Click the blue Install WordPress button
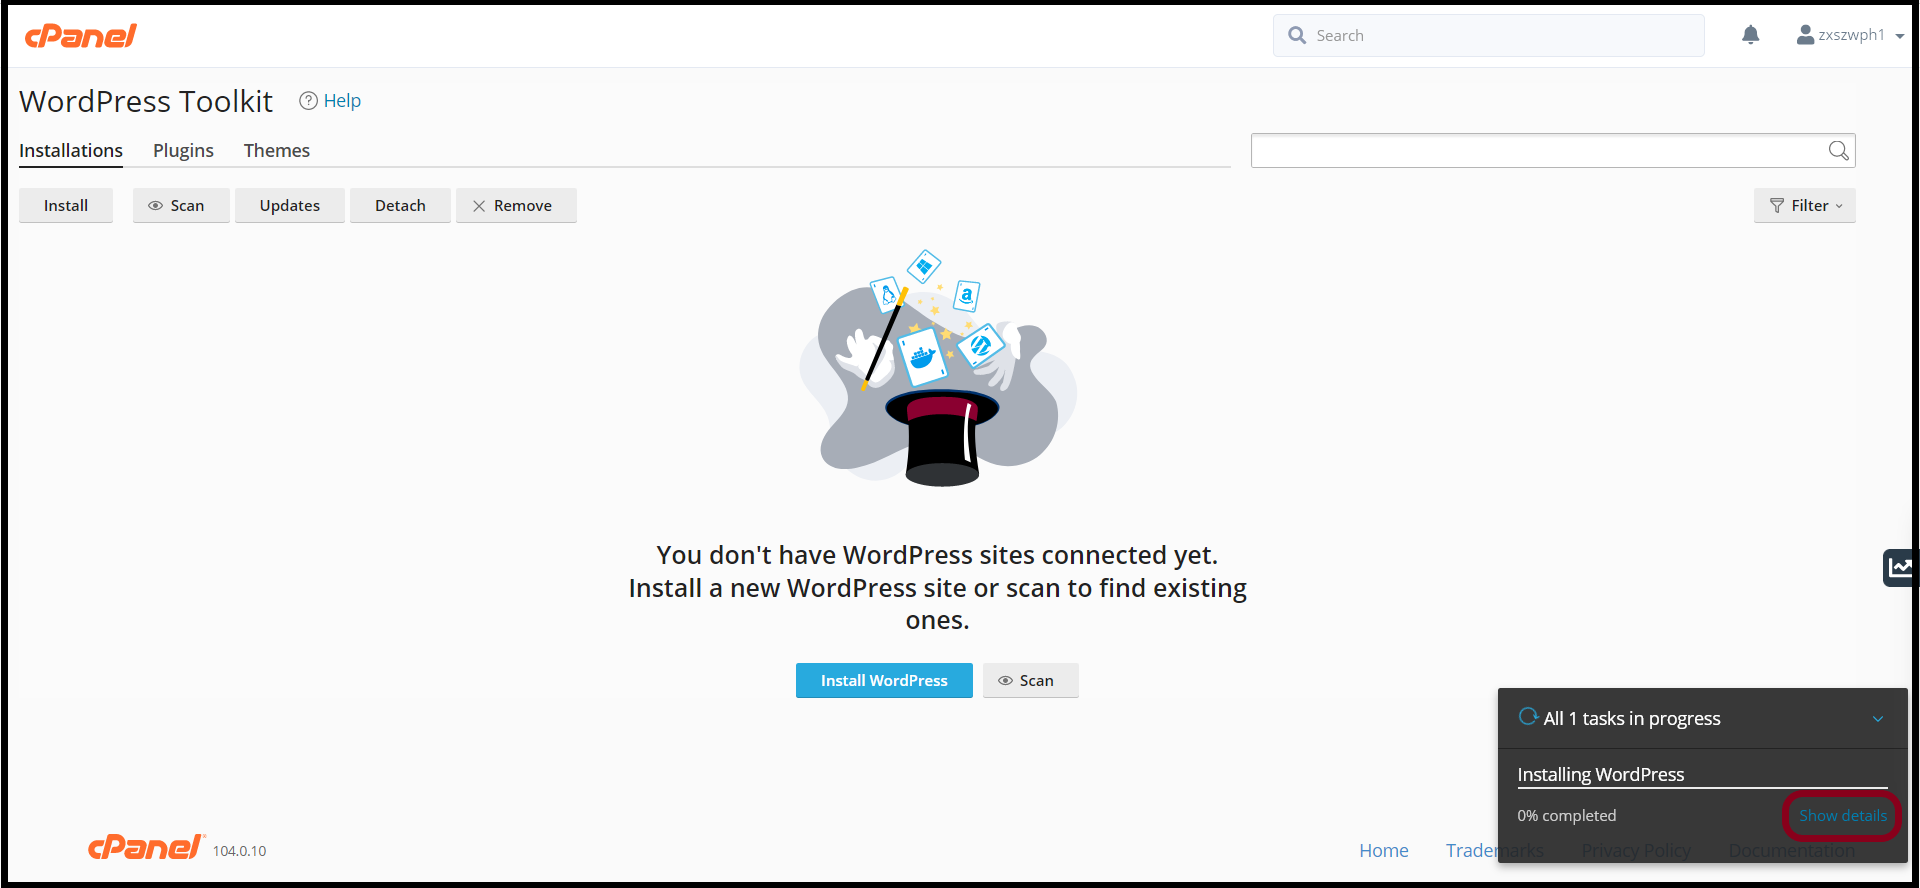The image size is (1920, 888). point(884,680)
